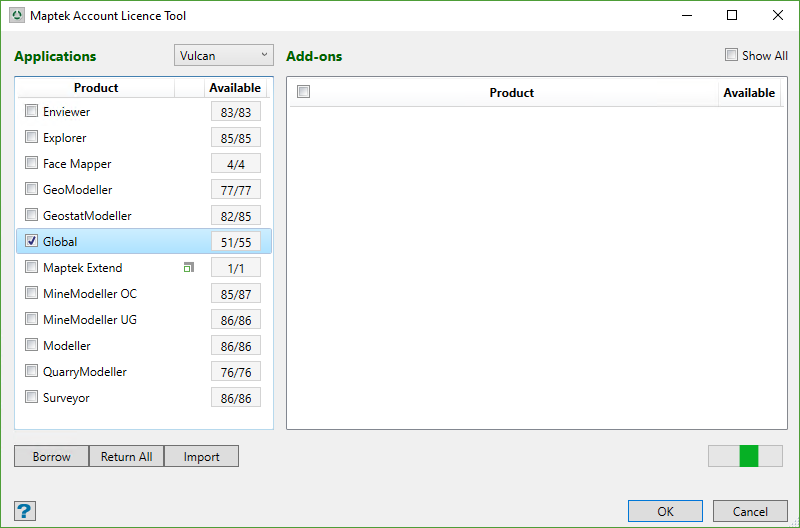Select the MineModeller UG product name
The image size is (800, 528).
tap(90, 320)
